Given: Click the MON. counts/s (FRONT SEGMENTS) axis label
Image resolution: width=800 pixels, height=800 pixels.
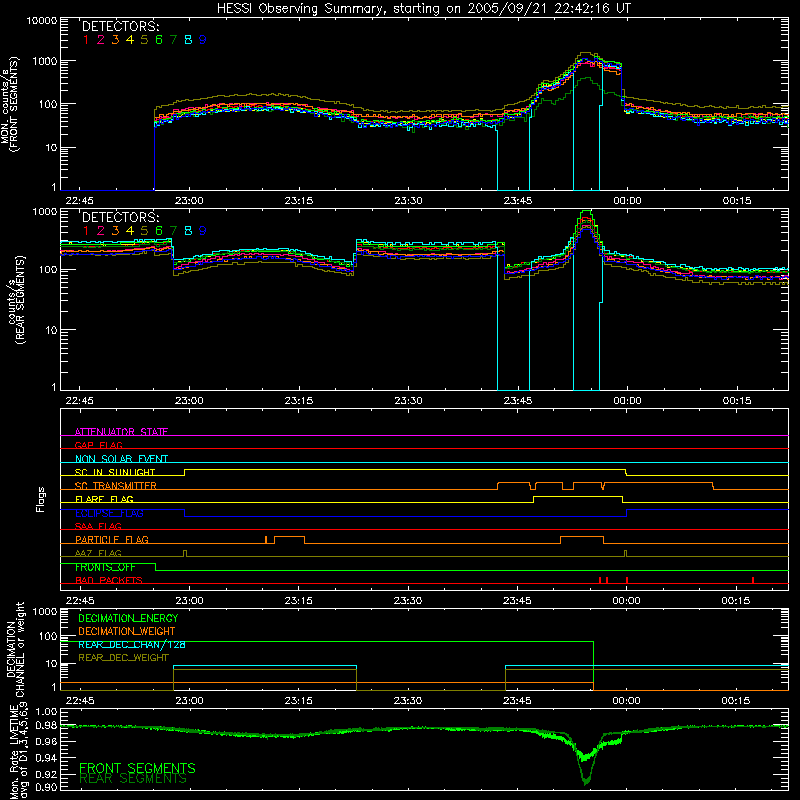Looking at the screenshot, I should 10,104.
